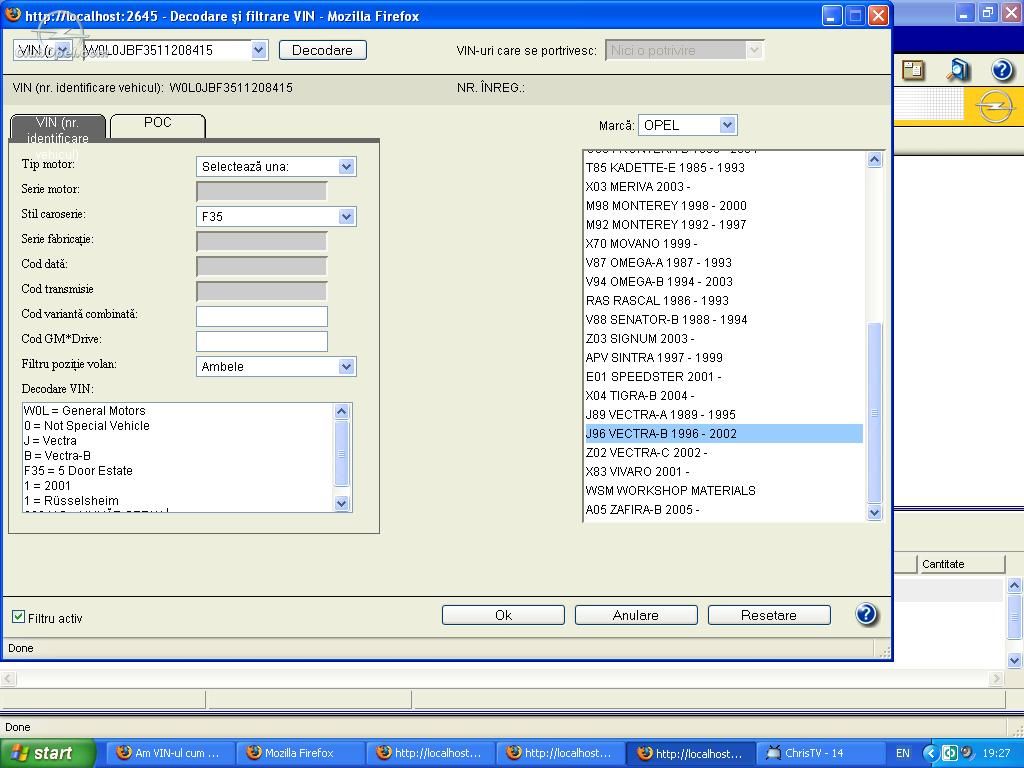Viewport: 1024px width, 768px height.
Task: Click the F35 = 5 Door Estate line
Action: (x=78, y=470)
